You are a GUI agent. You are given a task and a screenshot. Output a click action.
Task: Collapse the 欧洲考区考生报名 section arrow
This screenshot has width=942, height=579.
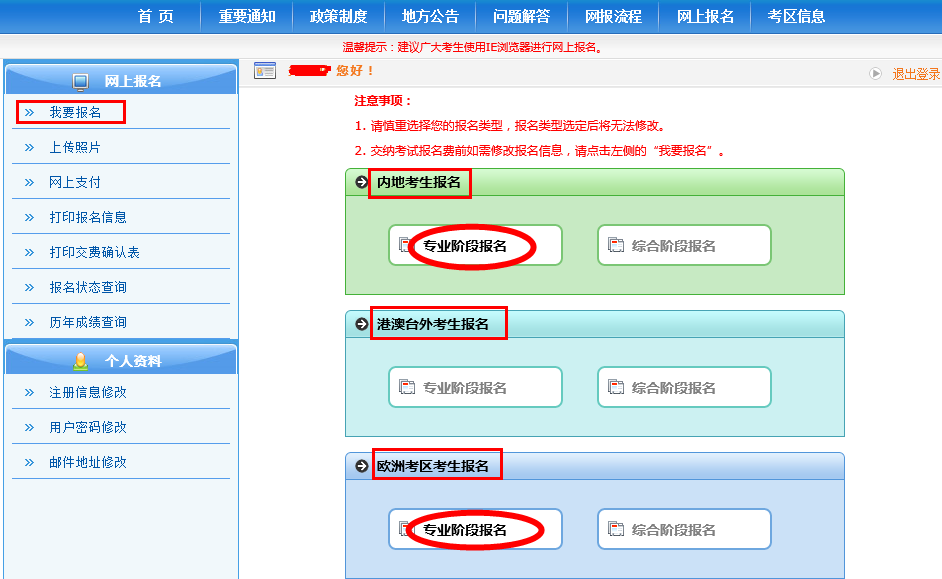362,466
